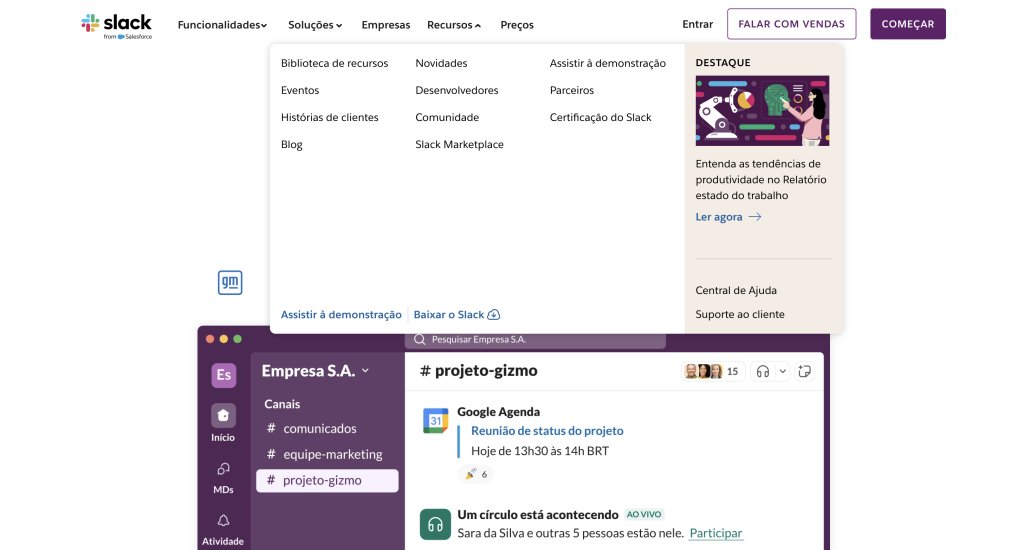Open Certificação do Slack entry
The image size is (1024, 550).
(601, 118)
